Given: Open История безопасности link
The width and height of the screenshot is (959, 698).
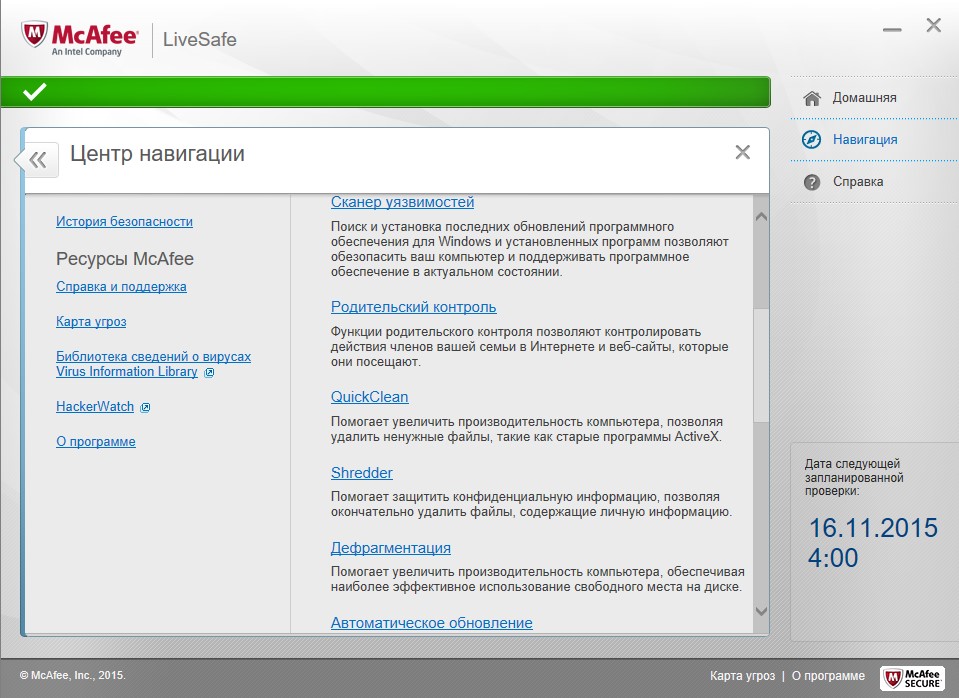Looking at the screenshot, I should tap(124, 221).
